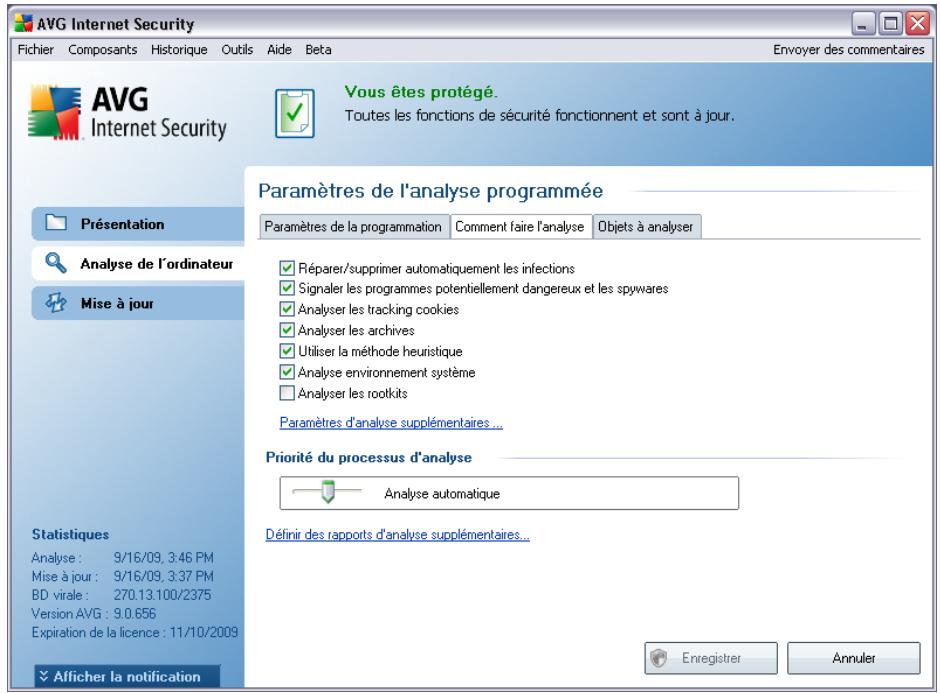This screenshot has width=940, height=693.
Task: Click the green checkmark protection status icon
Action: pos(294,113)
